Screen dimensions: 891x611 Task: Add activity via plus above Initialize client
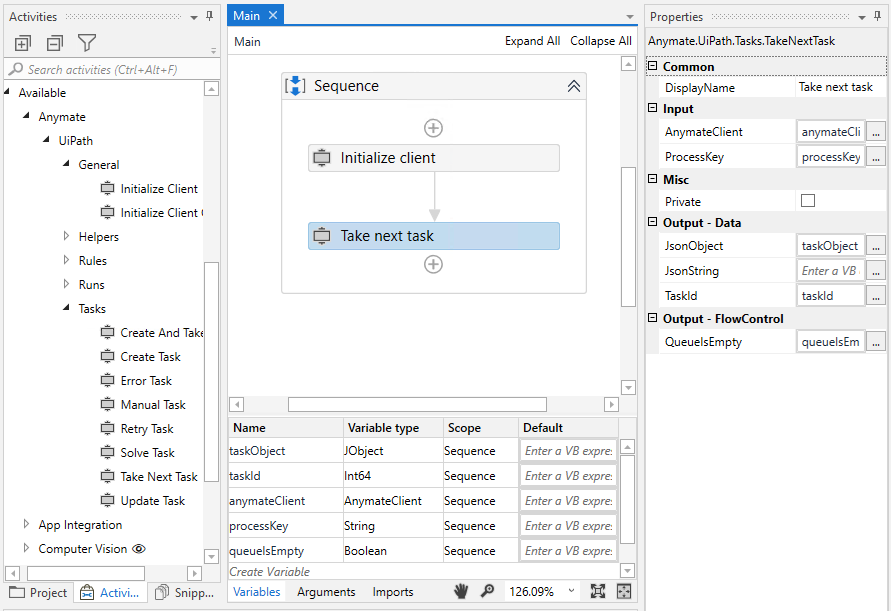[434, 128]
